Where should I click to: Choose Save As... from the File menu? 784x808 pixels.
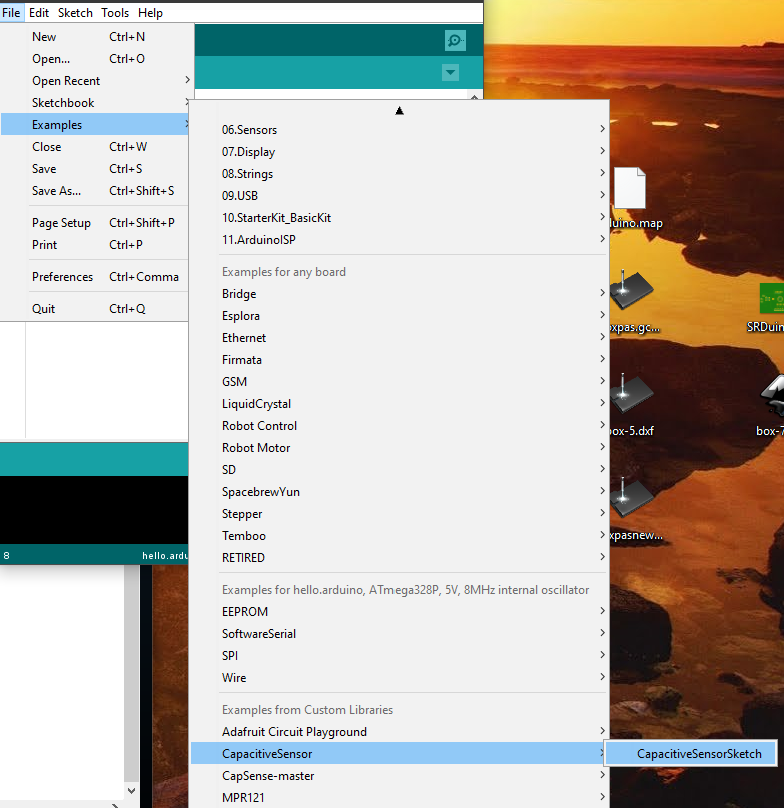(95, 191)
